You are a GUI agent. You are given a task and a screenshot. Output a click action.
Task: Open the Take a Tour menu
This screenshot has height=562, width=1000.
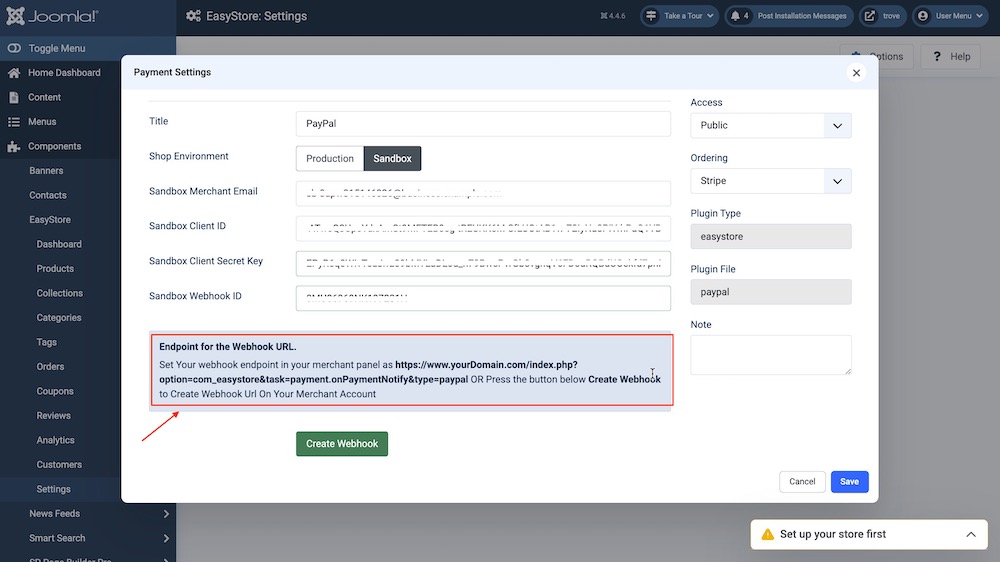(x=679, y=17)
